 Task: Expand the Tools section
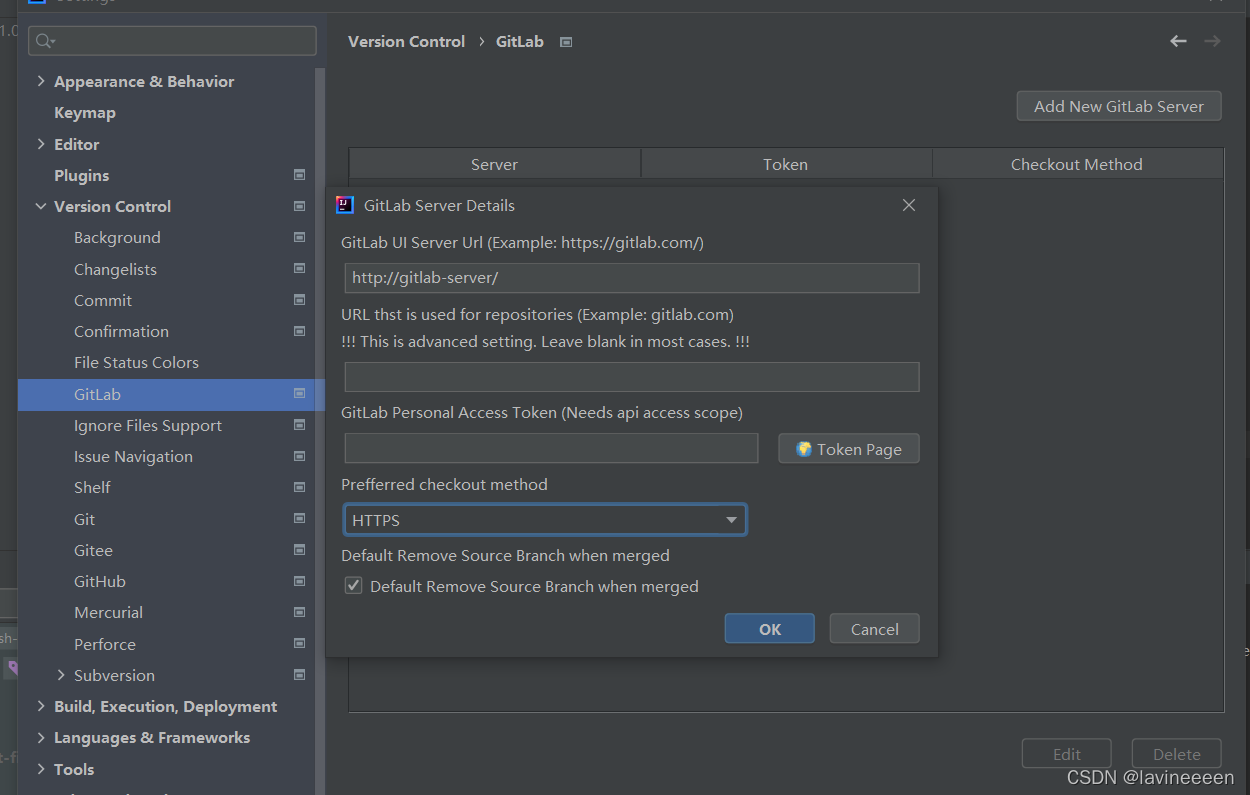pos(41,769)
